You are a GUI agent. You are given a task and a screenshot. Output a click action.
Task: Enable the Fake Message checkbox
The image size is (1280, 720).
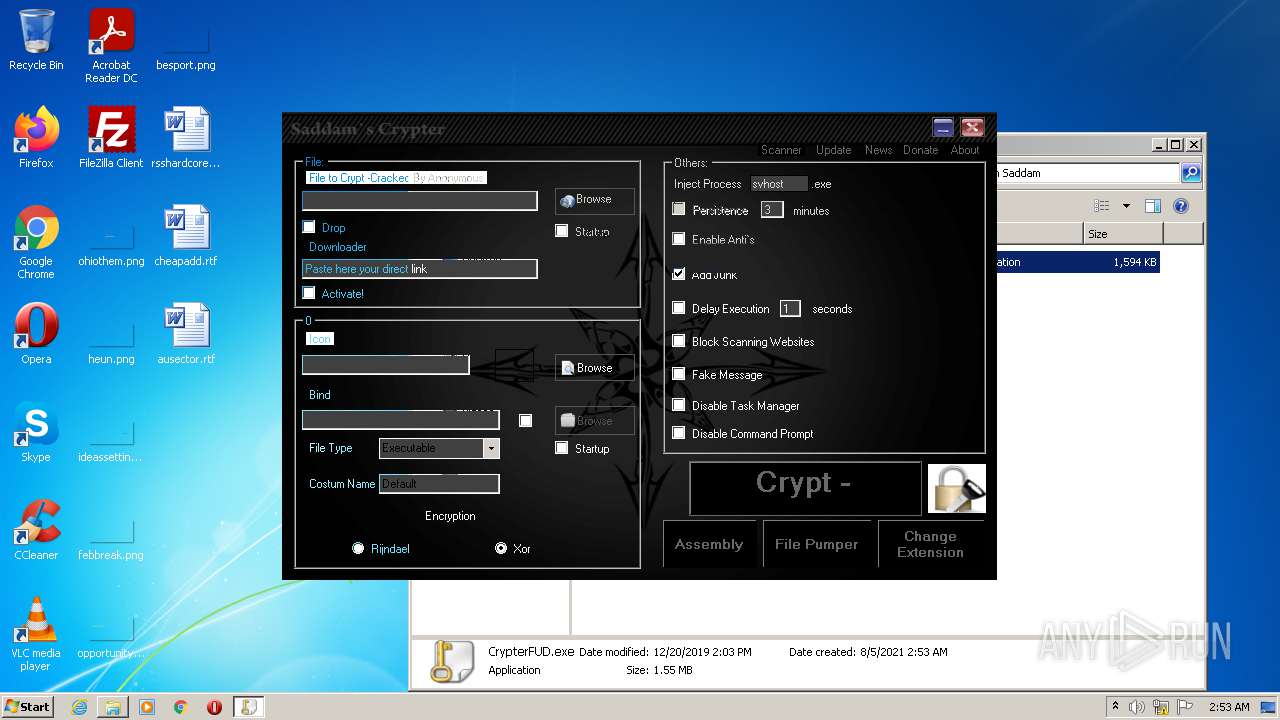pos(679,374)
